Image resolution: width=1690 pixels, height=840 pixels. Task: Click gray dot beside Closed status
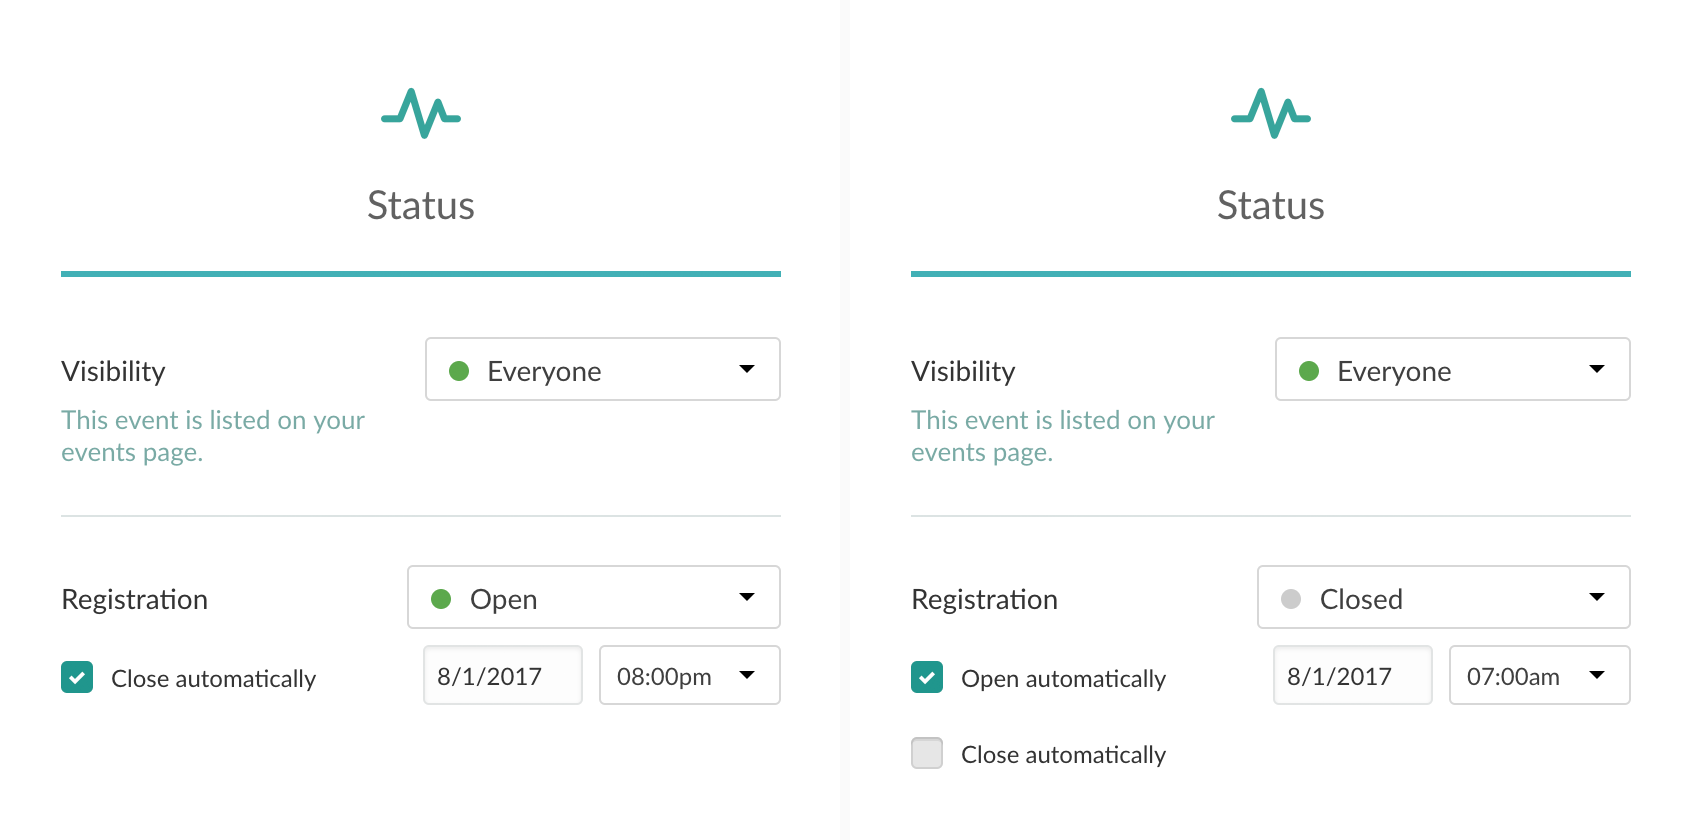1291,599
